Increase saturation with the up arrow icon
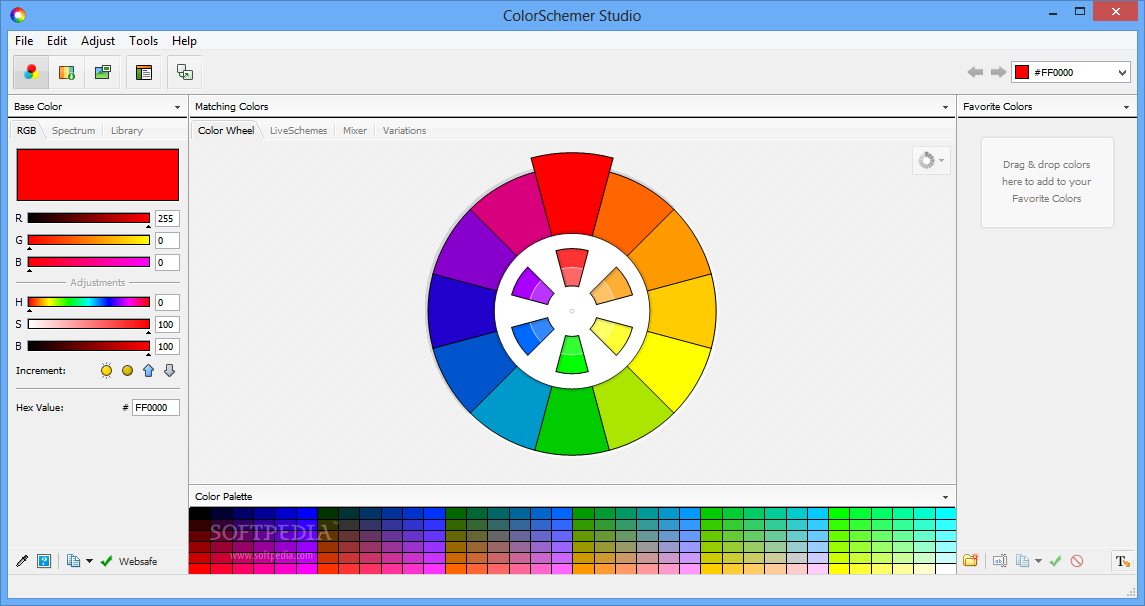This screenshot has width=1145, height=606. pyautogui.click(x=148, y=370)
